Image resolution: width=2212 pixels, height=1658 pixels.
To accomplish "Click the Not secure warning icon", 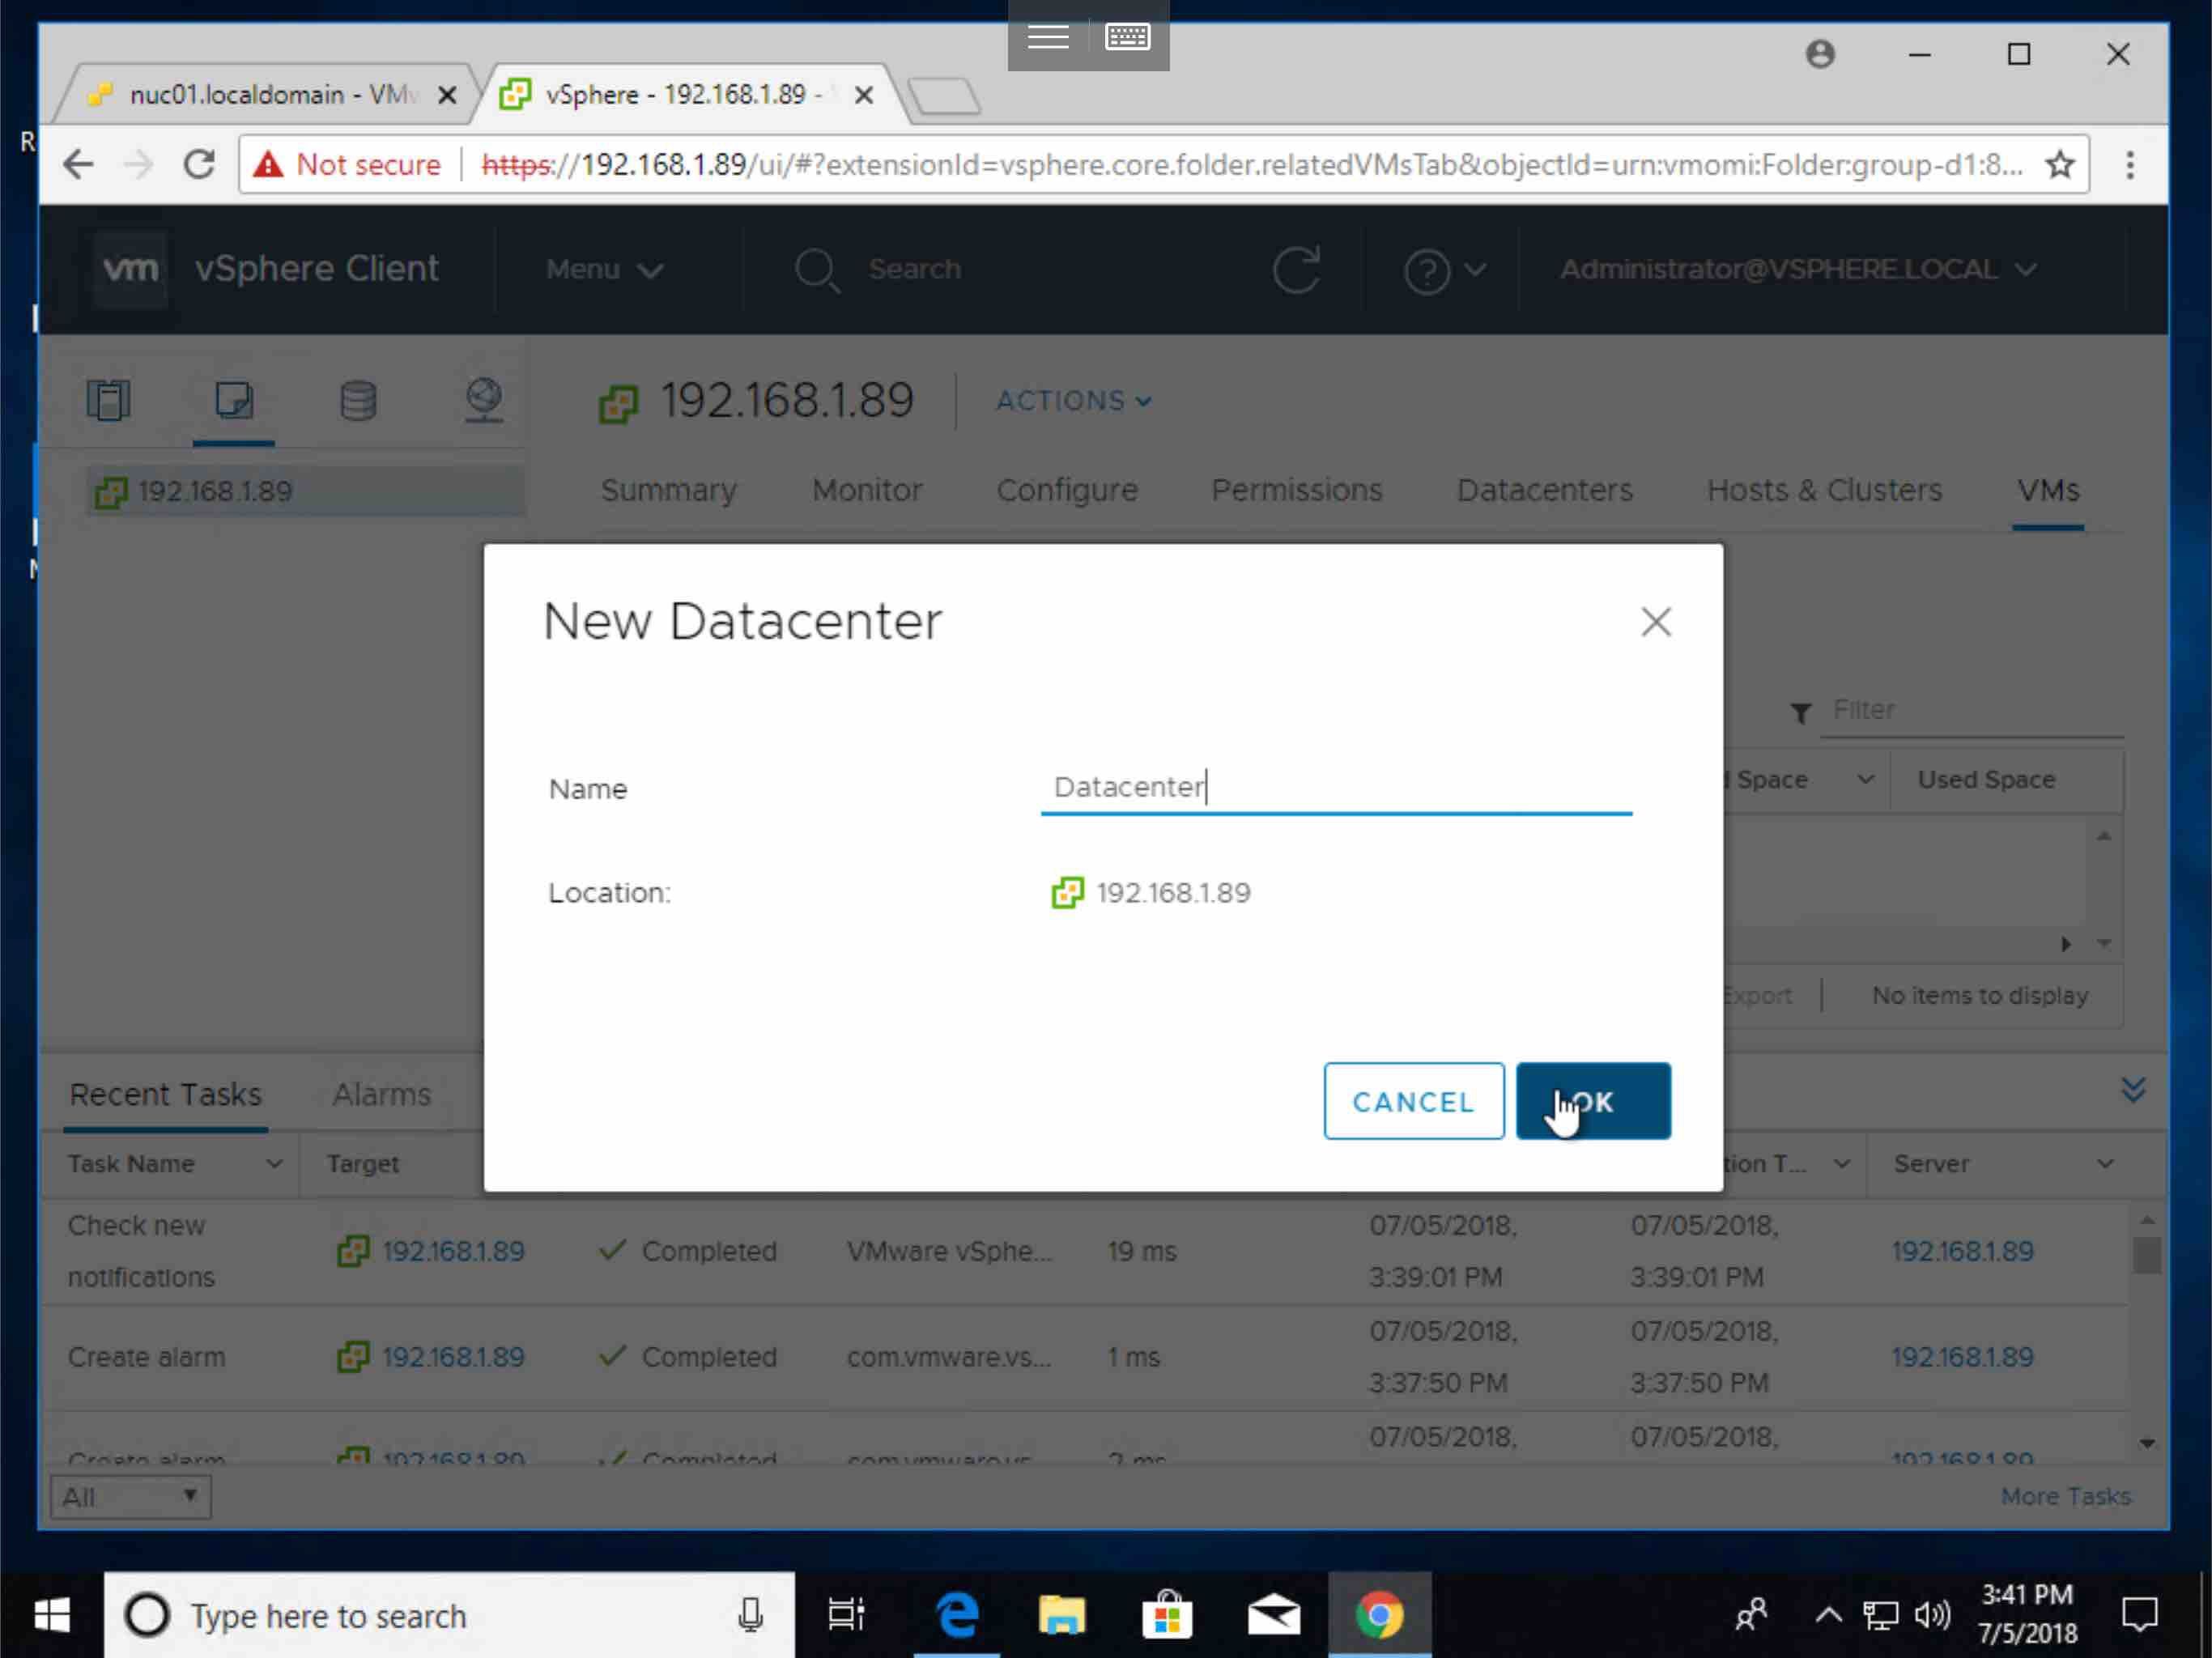I will (267, 164).
